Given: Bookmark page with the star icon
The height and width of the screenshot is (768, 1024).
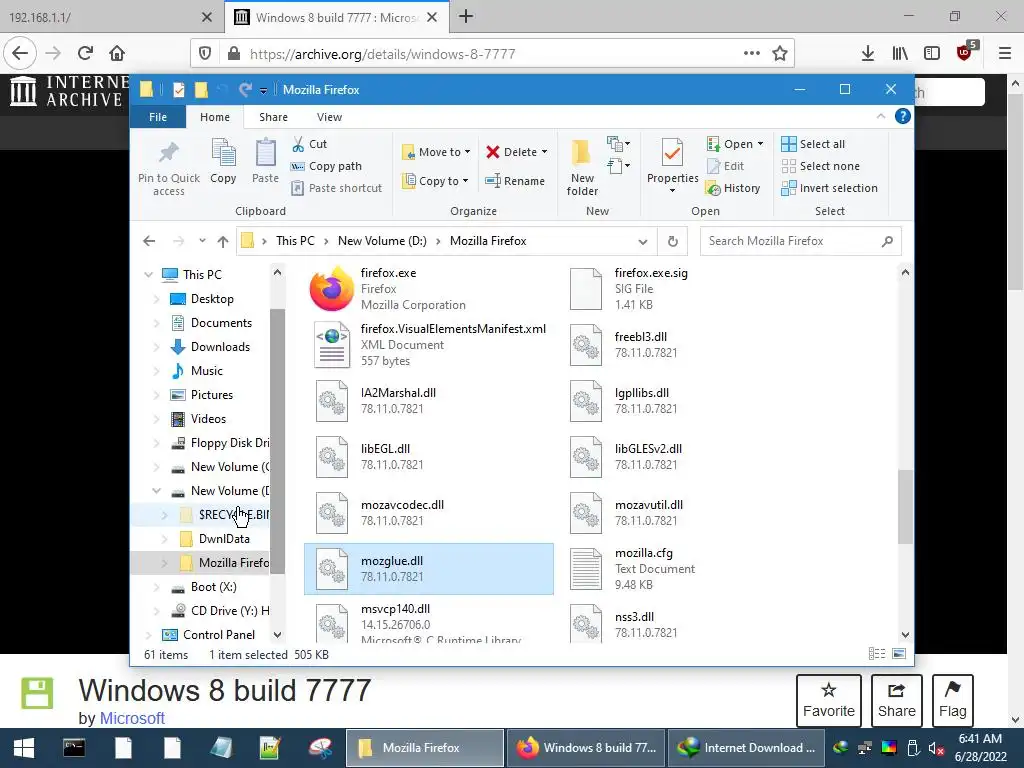Looking at the screenshot, I should pyautogui.click(x=780, y=54).
